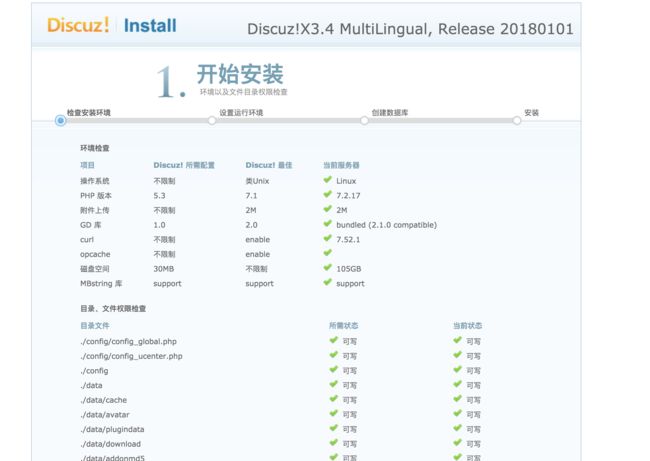Click the 目录、文件权限检查 section title

[x=113, y=308]
